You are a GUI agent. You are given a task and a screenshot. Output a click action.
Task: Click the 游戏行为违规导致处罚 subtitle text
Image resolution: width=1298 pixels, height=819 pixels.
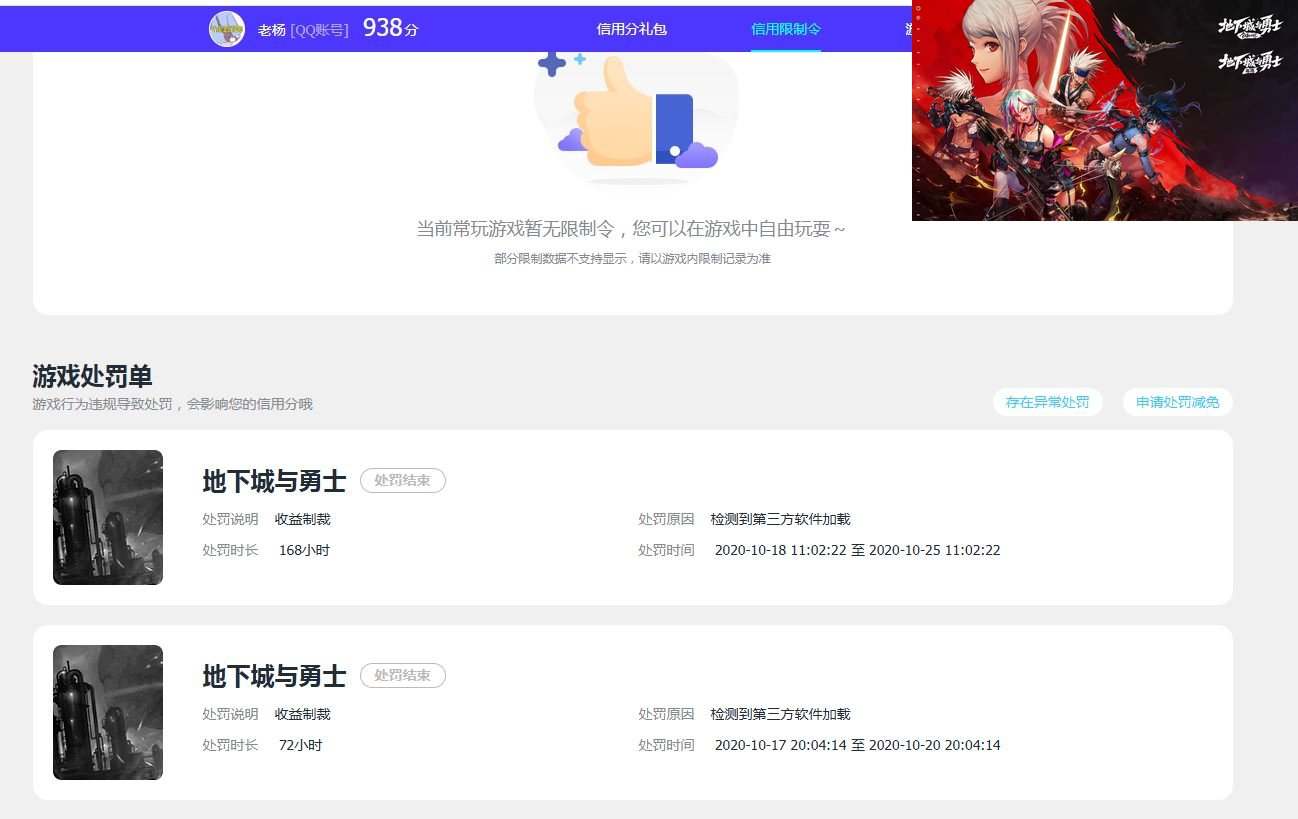pos(172,404)
